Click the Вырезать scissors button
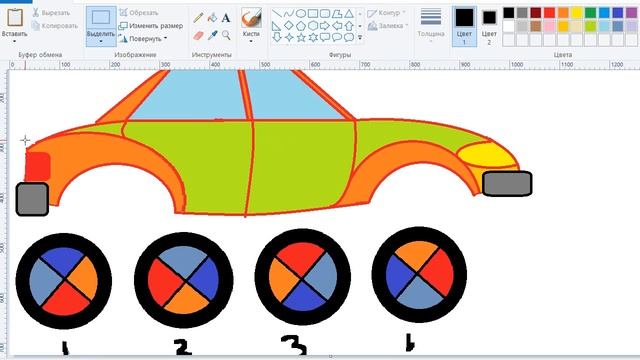The width and height of the screenshot is (640, 360). click(x=51, y=13)
